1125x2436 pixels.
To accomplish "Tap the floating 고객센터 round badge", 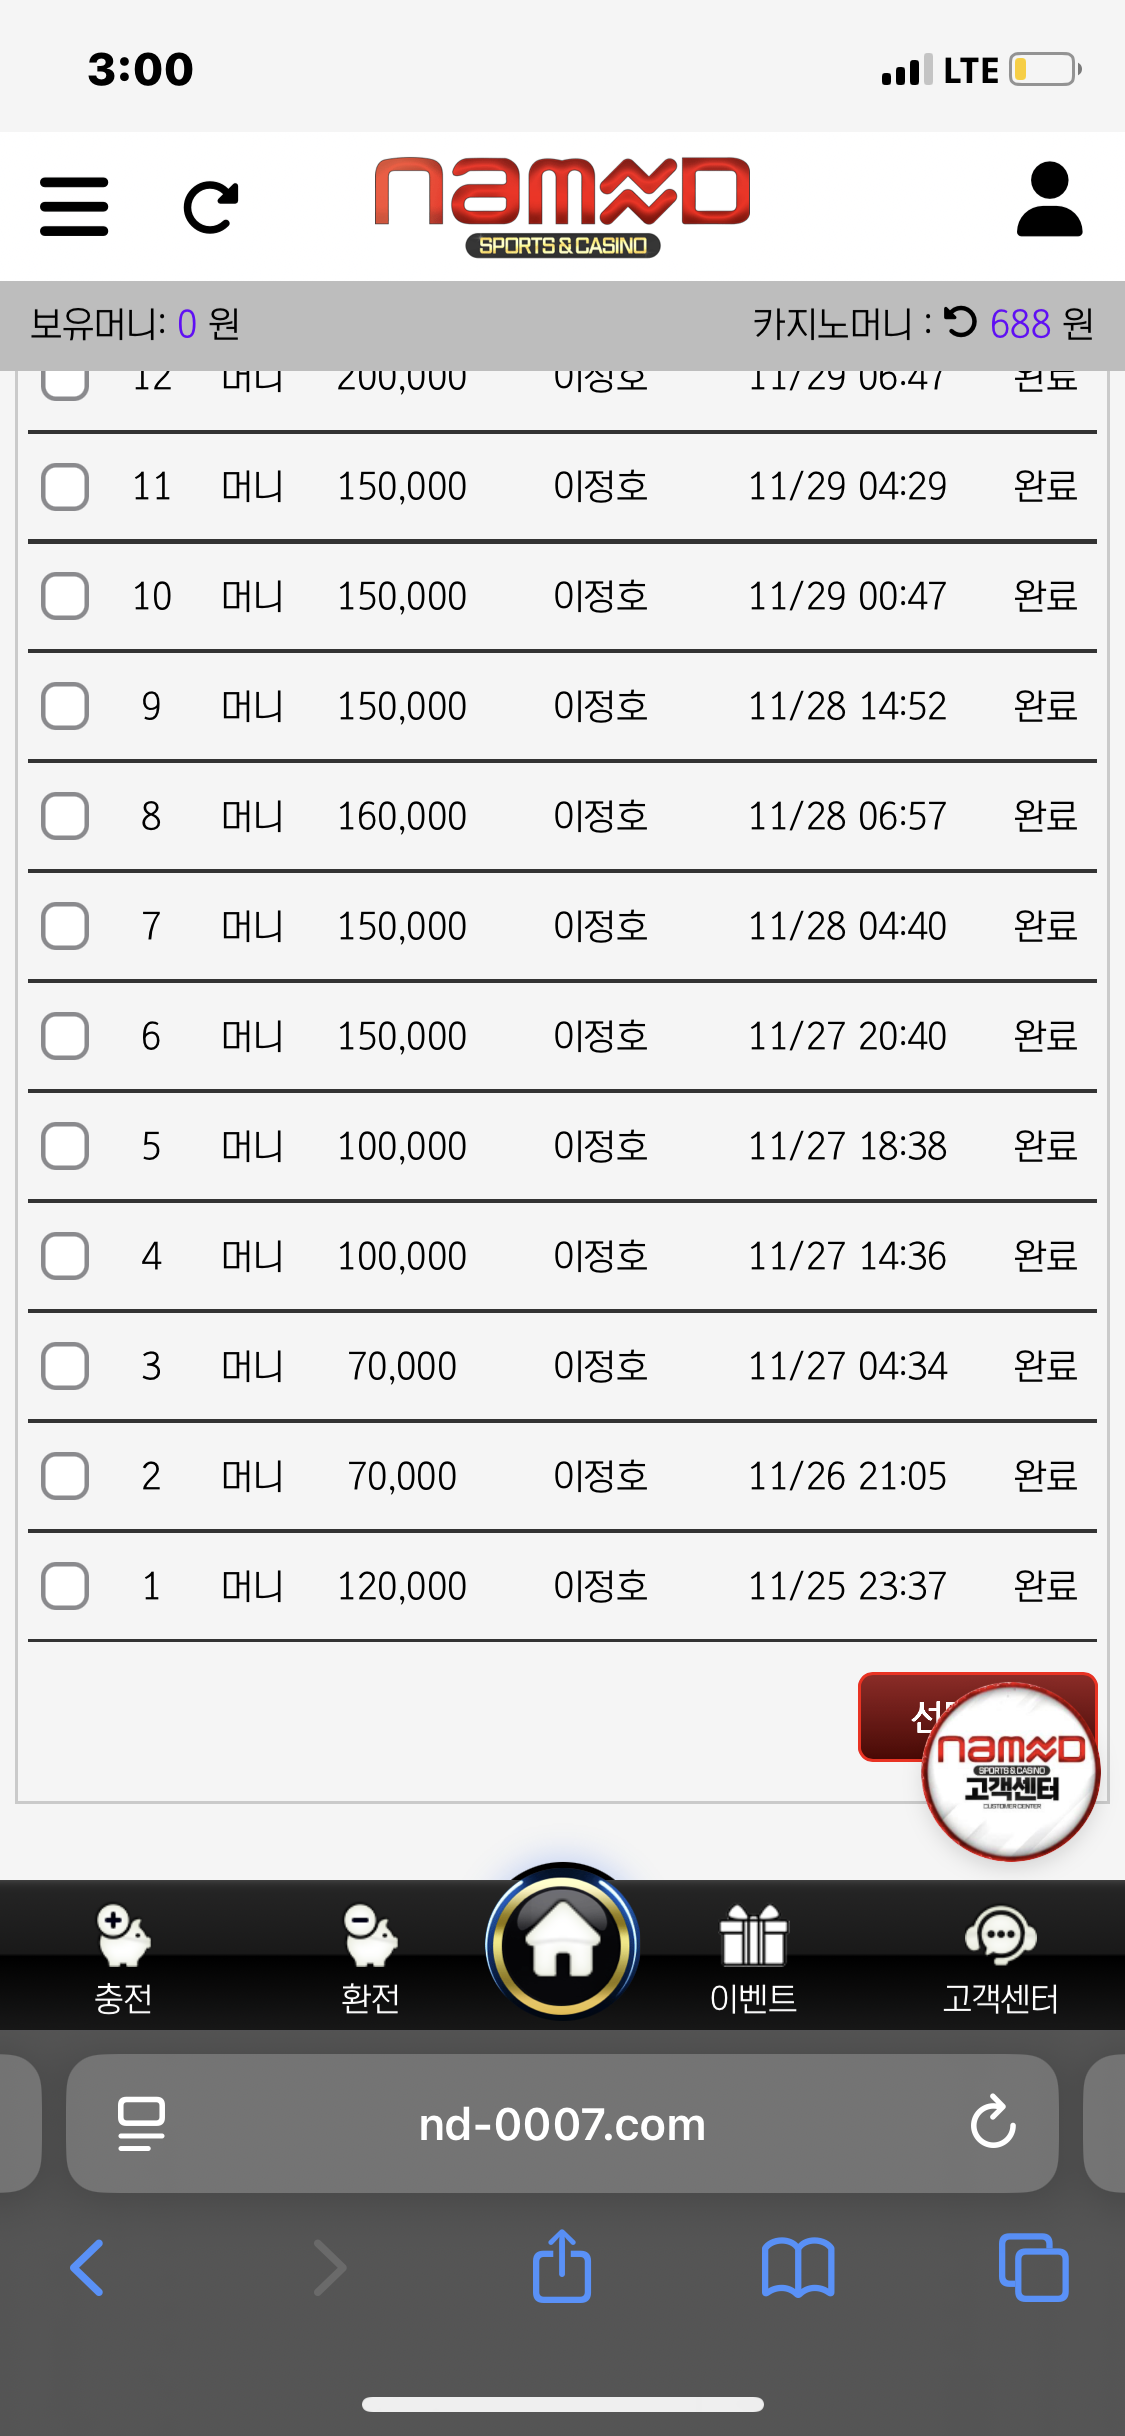I will click(x=1011, y=1773).
